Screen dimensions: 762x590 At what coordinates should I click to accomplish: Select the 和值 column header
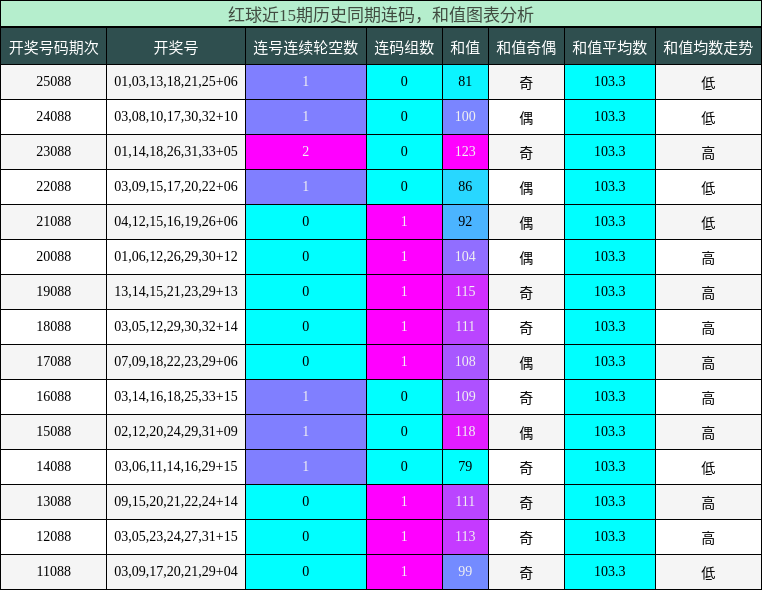465,47
